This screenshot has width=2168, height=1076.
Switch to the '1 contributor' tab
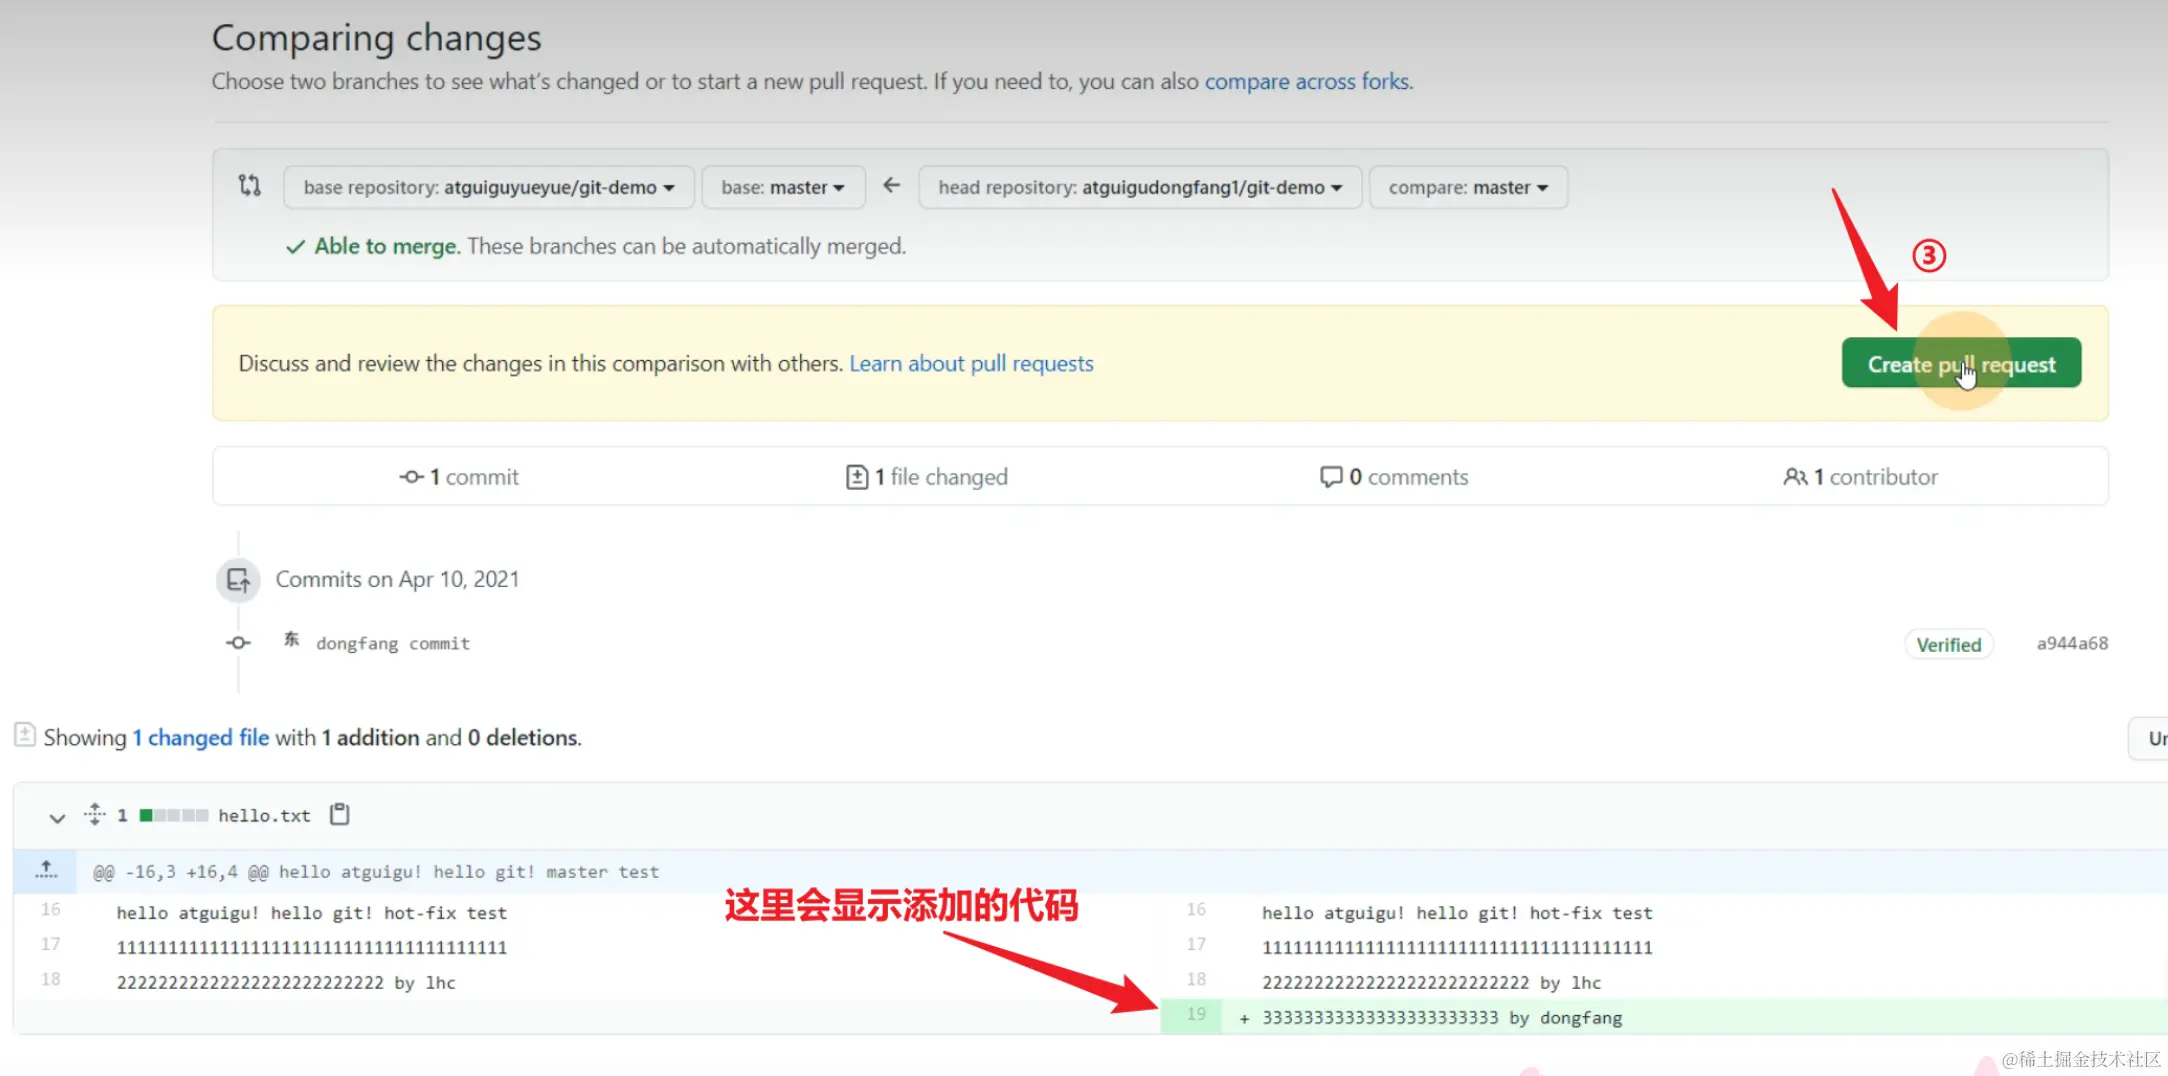click(x=1861, y=477)
